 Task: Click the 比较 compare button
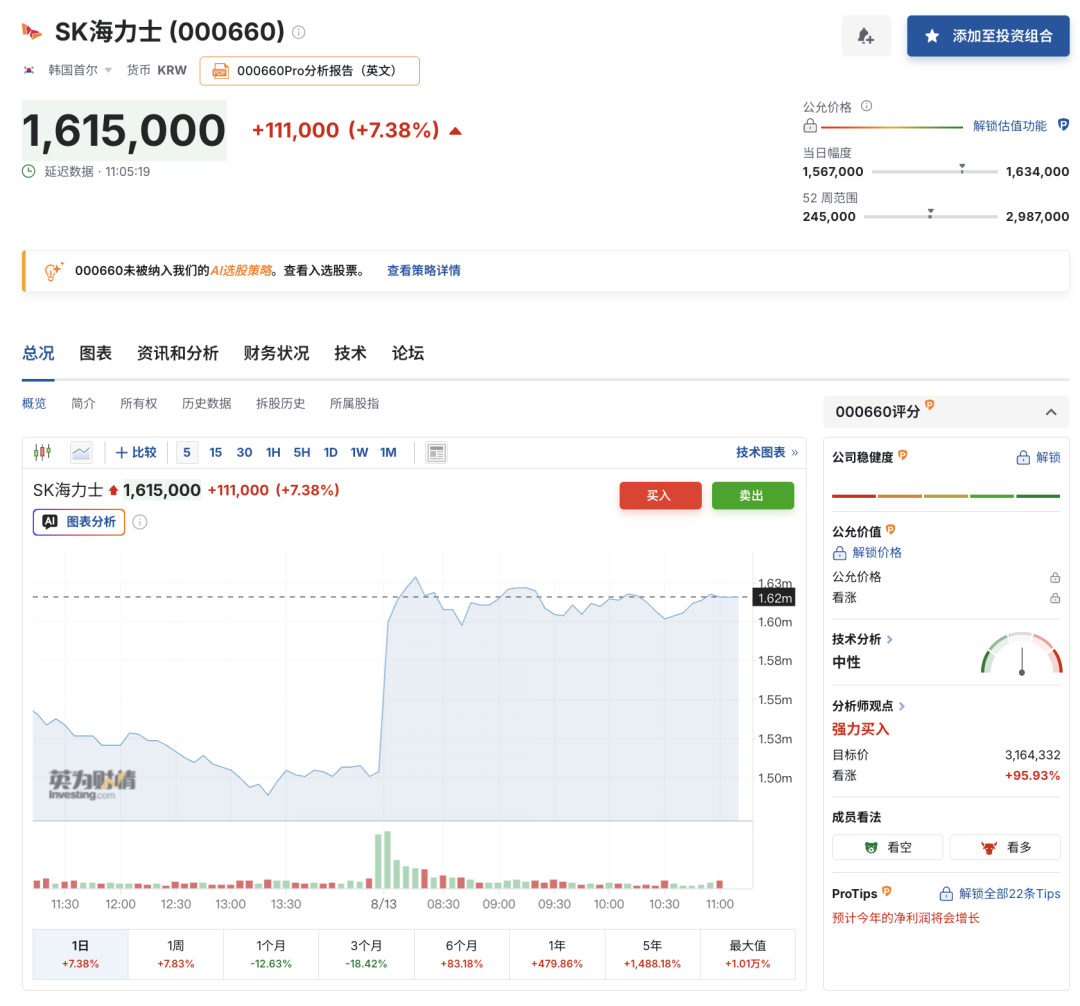[136, 452]
